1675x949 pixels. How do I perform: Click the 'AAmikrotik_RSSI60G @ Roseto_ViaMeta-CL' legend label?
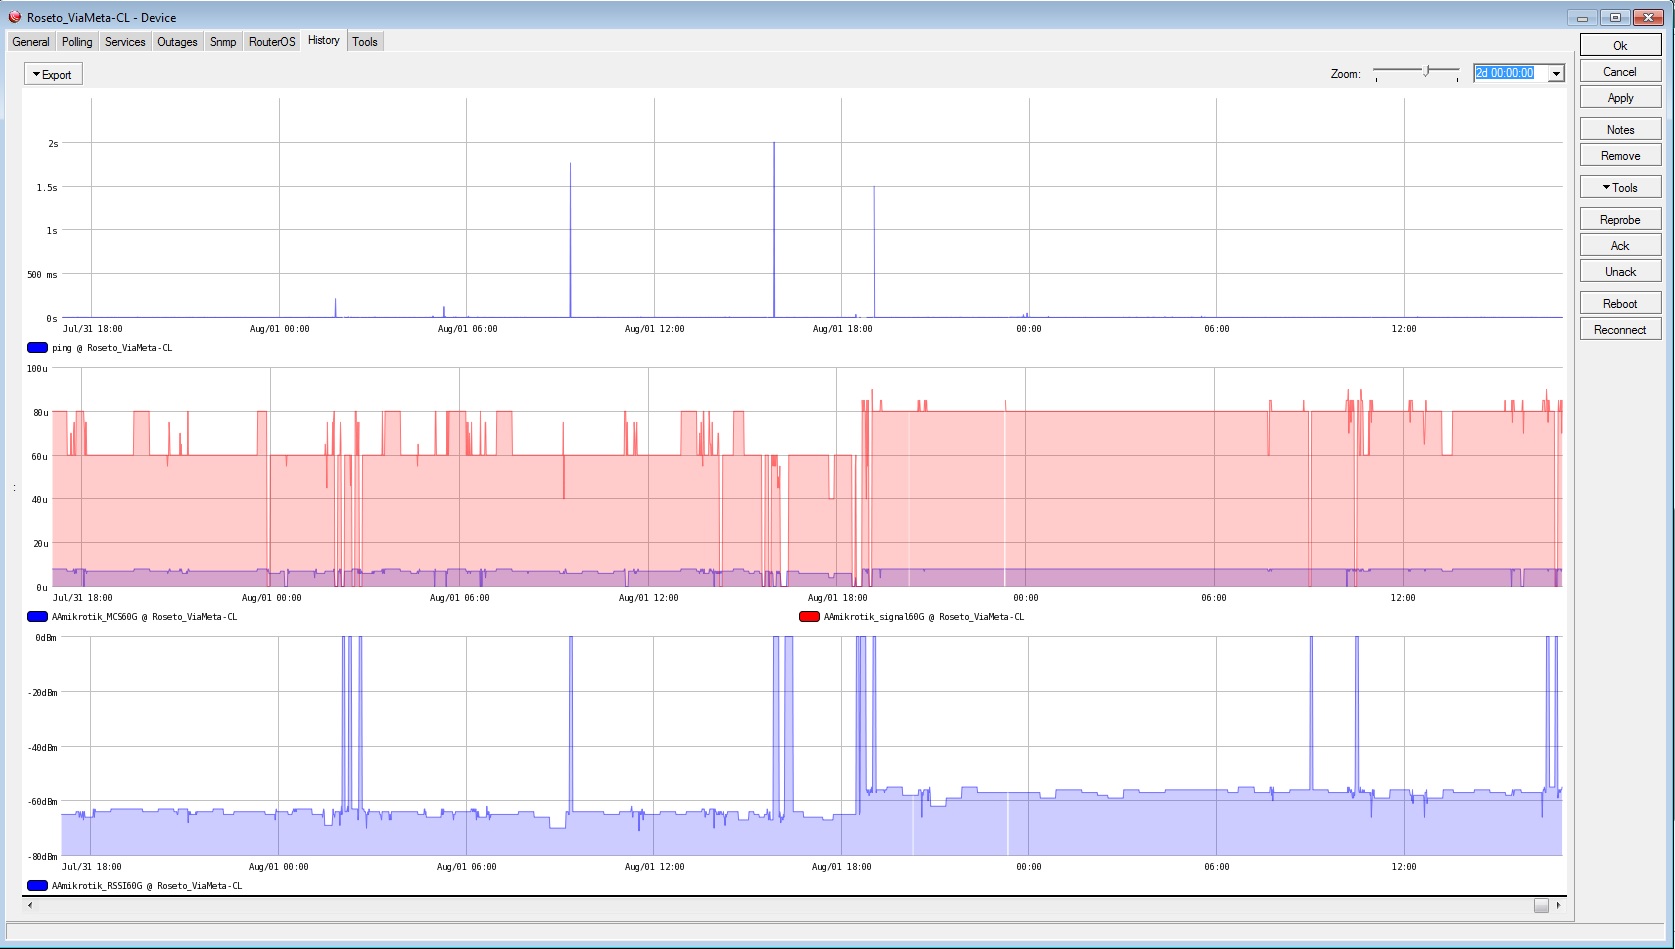tap(147, 886)
